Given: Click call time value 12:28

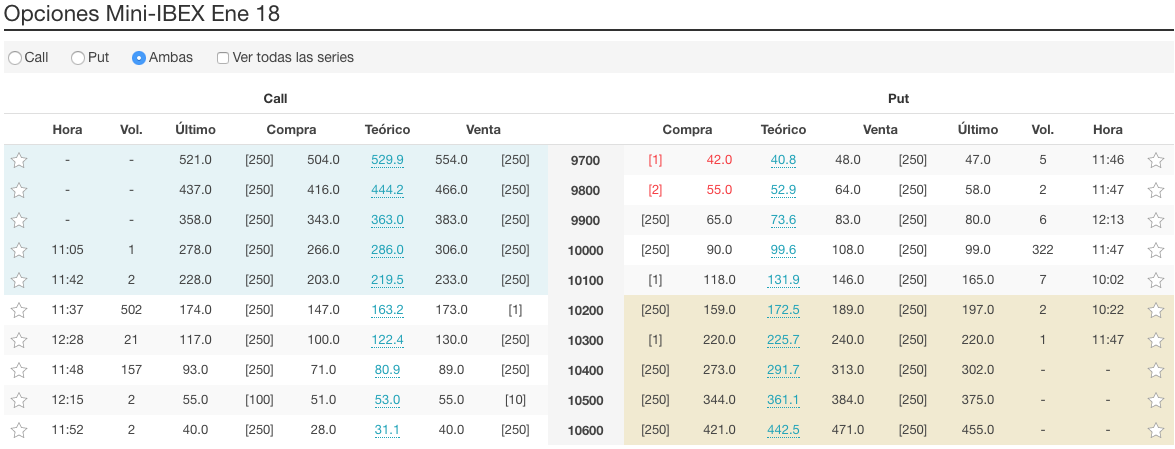Looking at the screenshot, I should click(67, 340).
